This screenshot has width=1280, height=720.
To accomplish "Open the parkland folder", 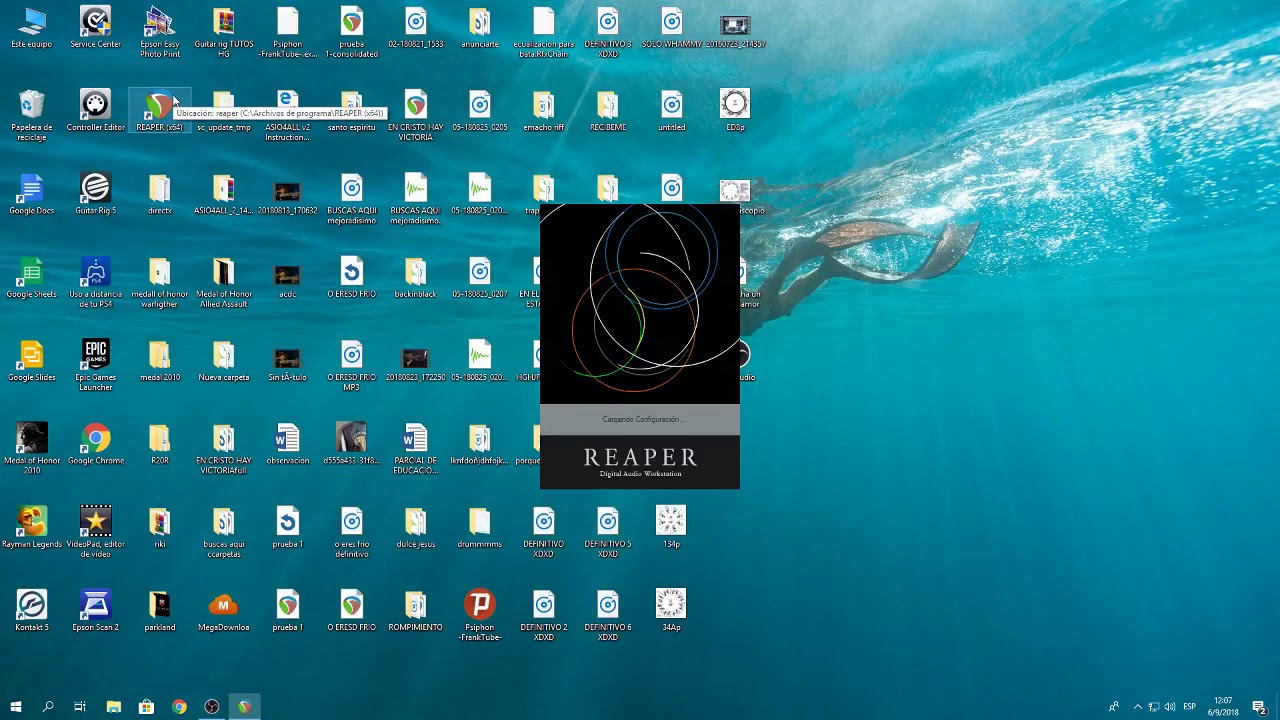I will 160,611.
